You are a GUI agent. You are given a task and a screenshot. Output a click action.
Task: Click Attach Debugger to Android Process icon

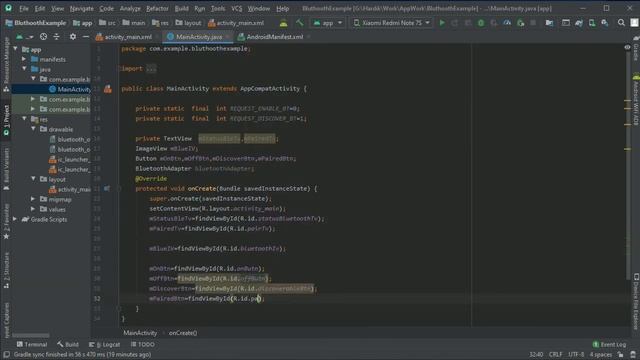[x=520, y=23]
